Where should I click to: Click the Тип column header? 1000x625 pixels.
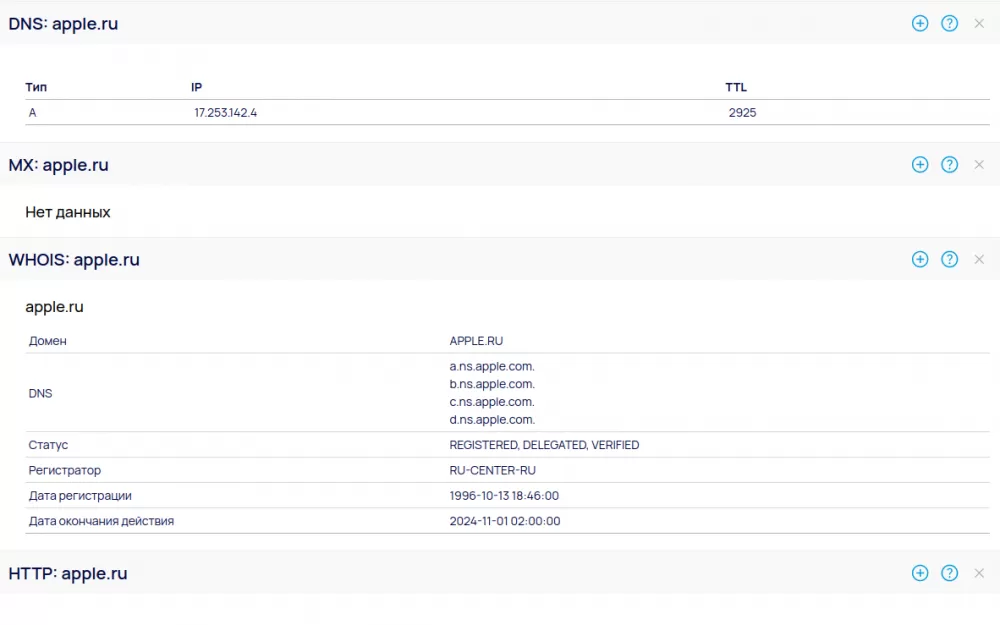(x=36, y=87)
